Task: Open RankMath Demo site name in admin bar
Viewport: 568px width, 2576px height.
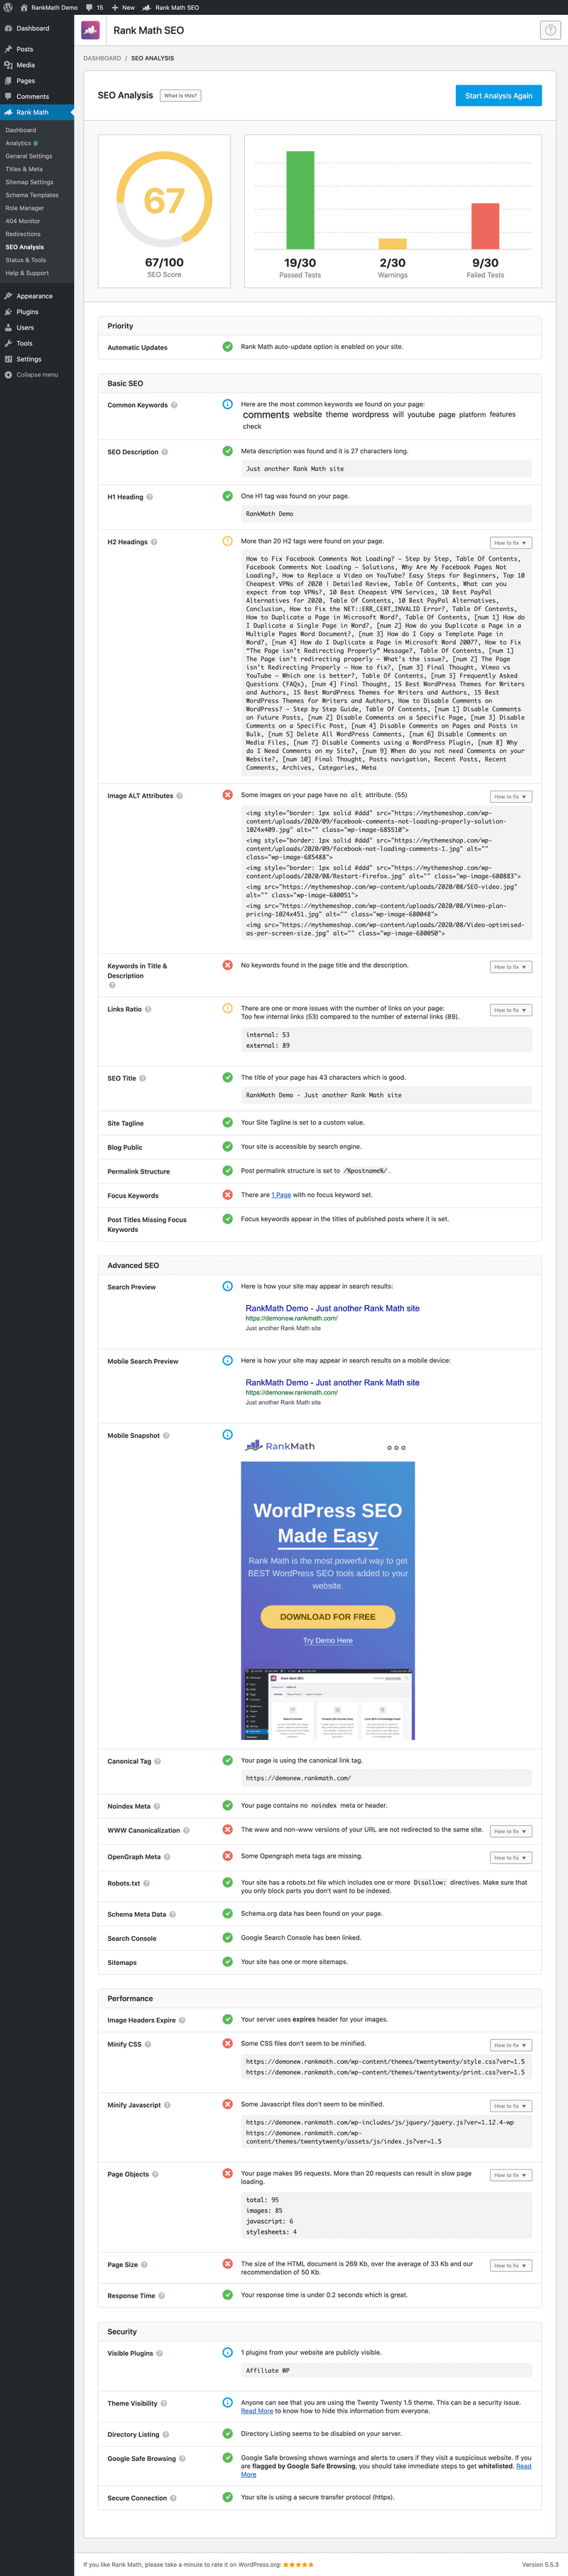Action: pos(48,7)
